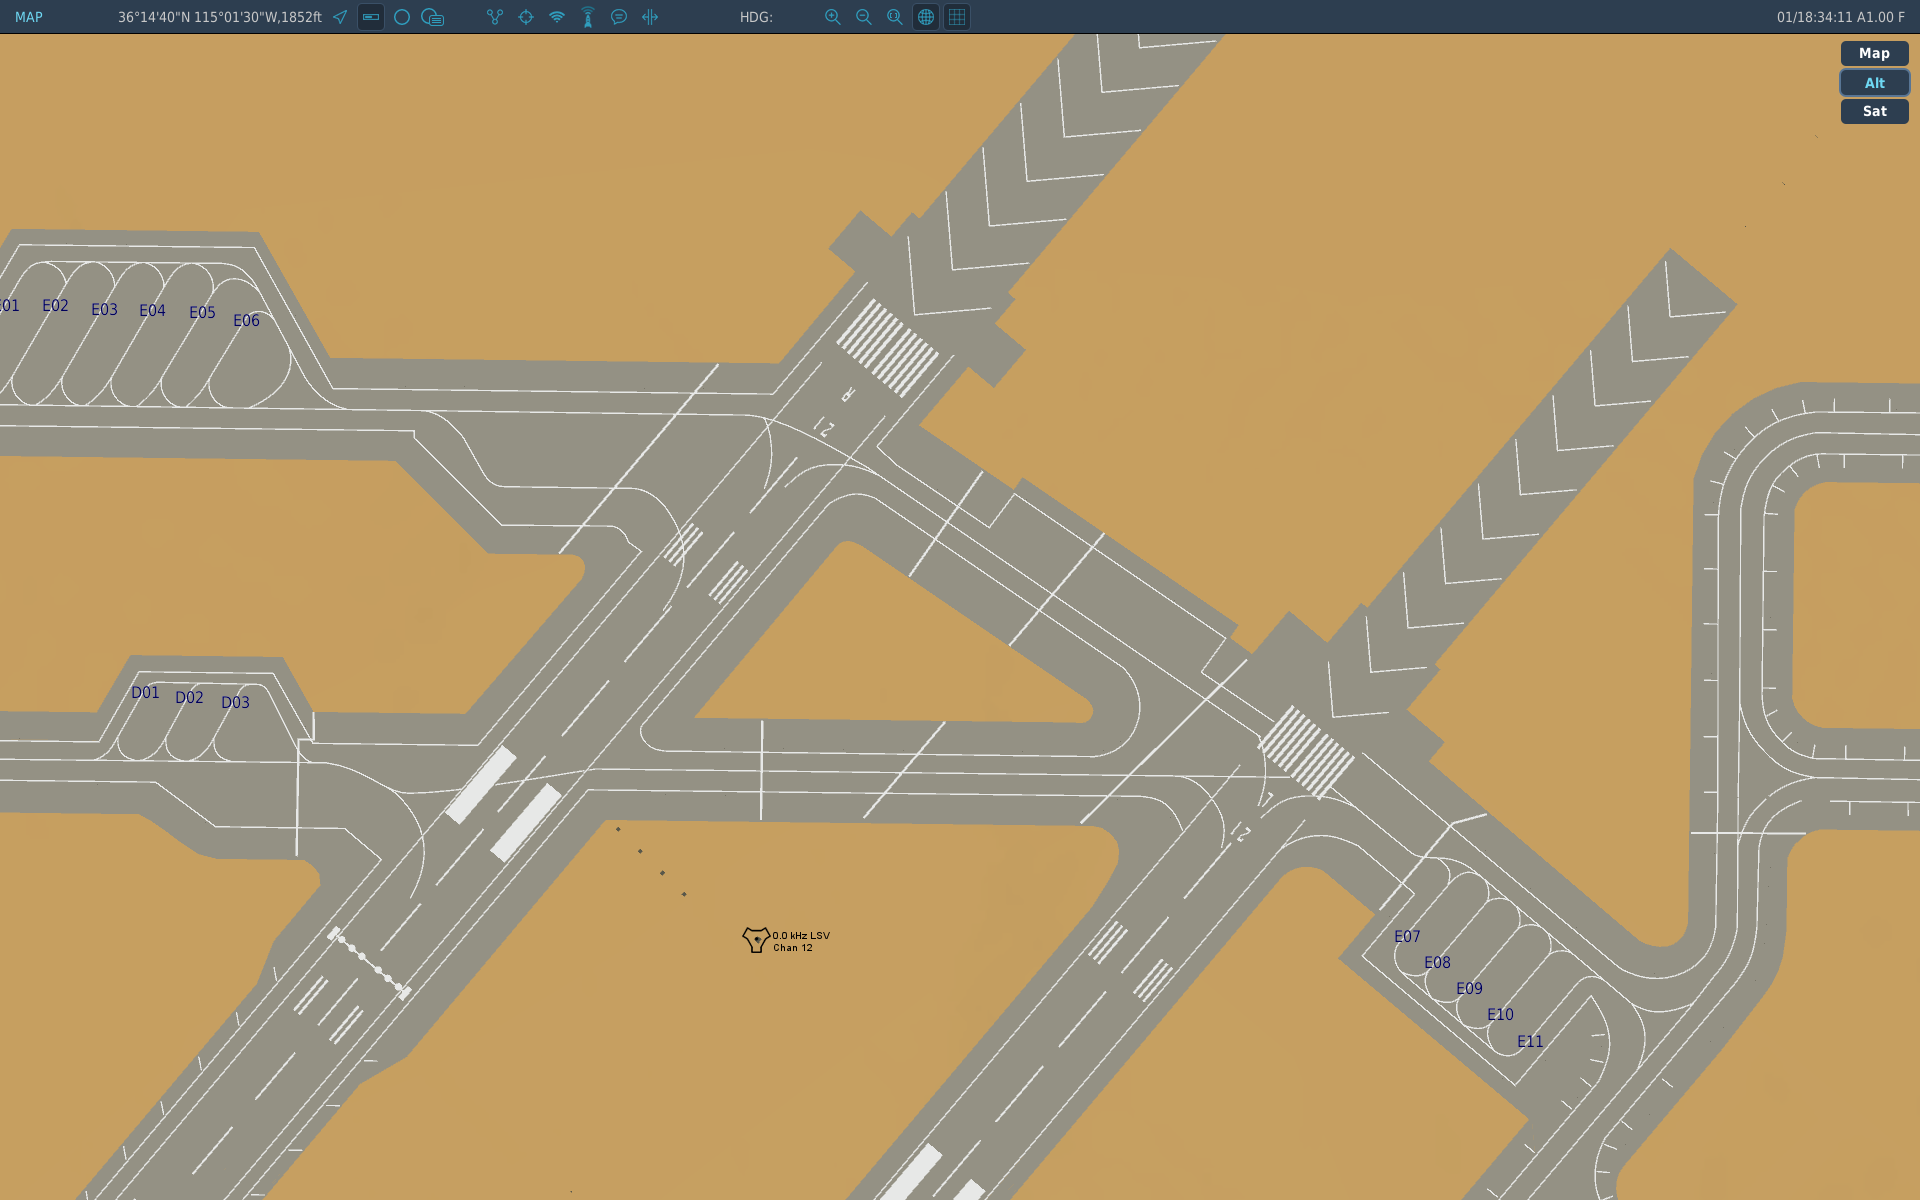Select parking spot D02

pyautogui.click(x=189, y=697)
